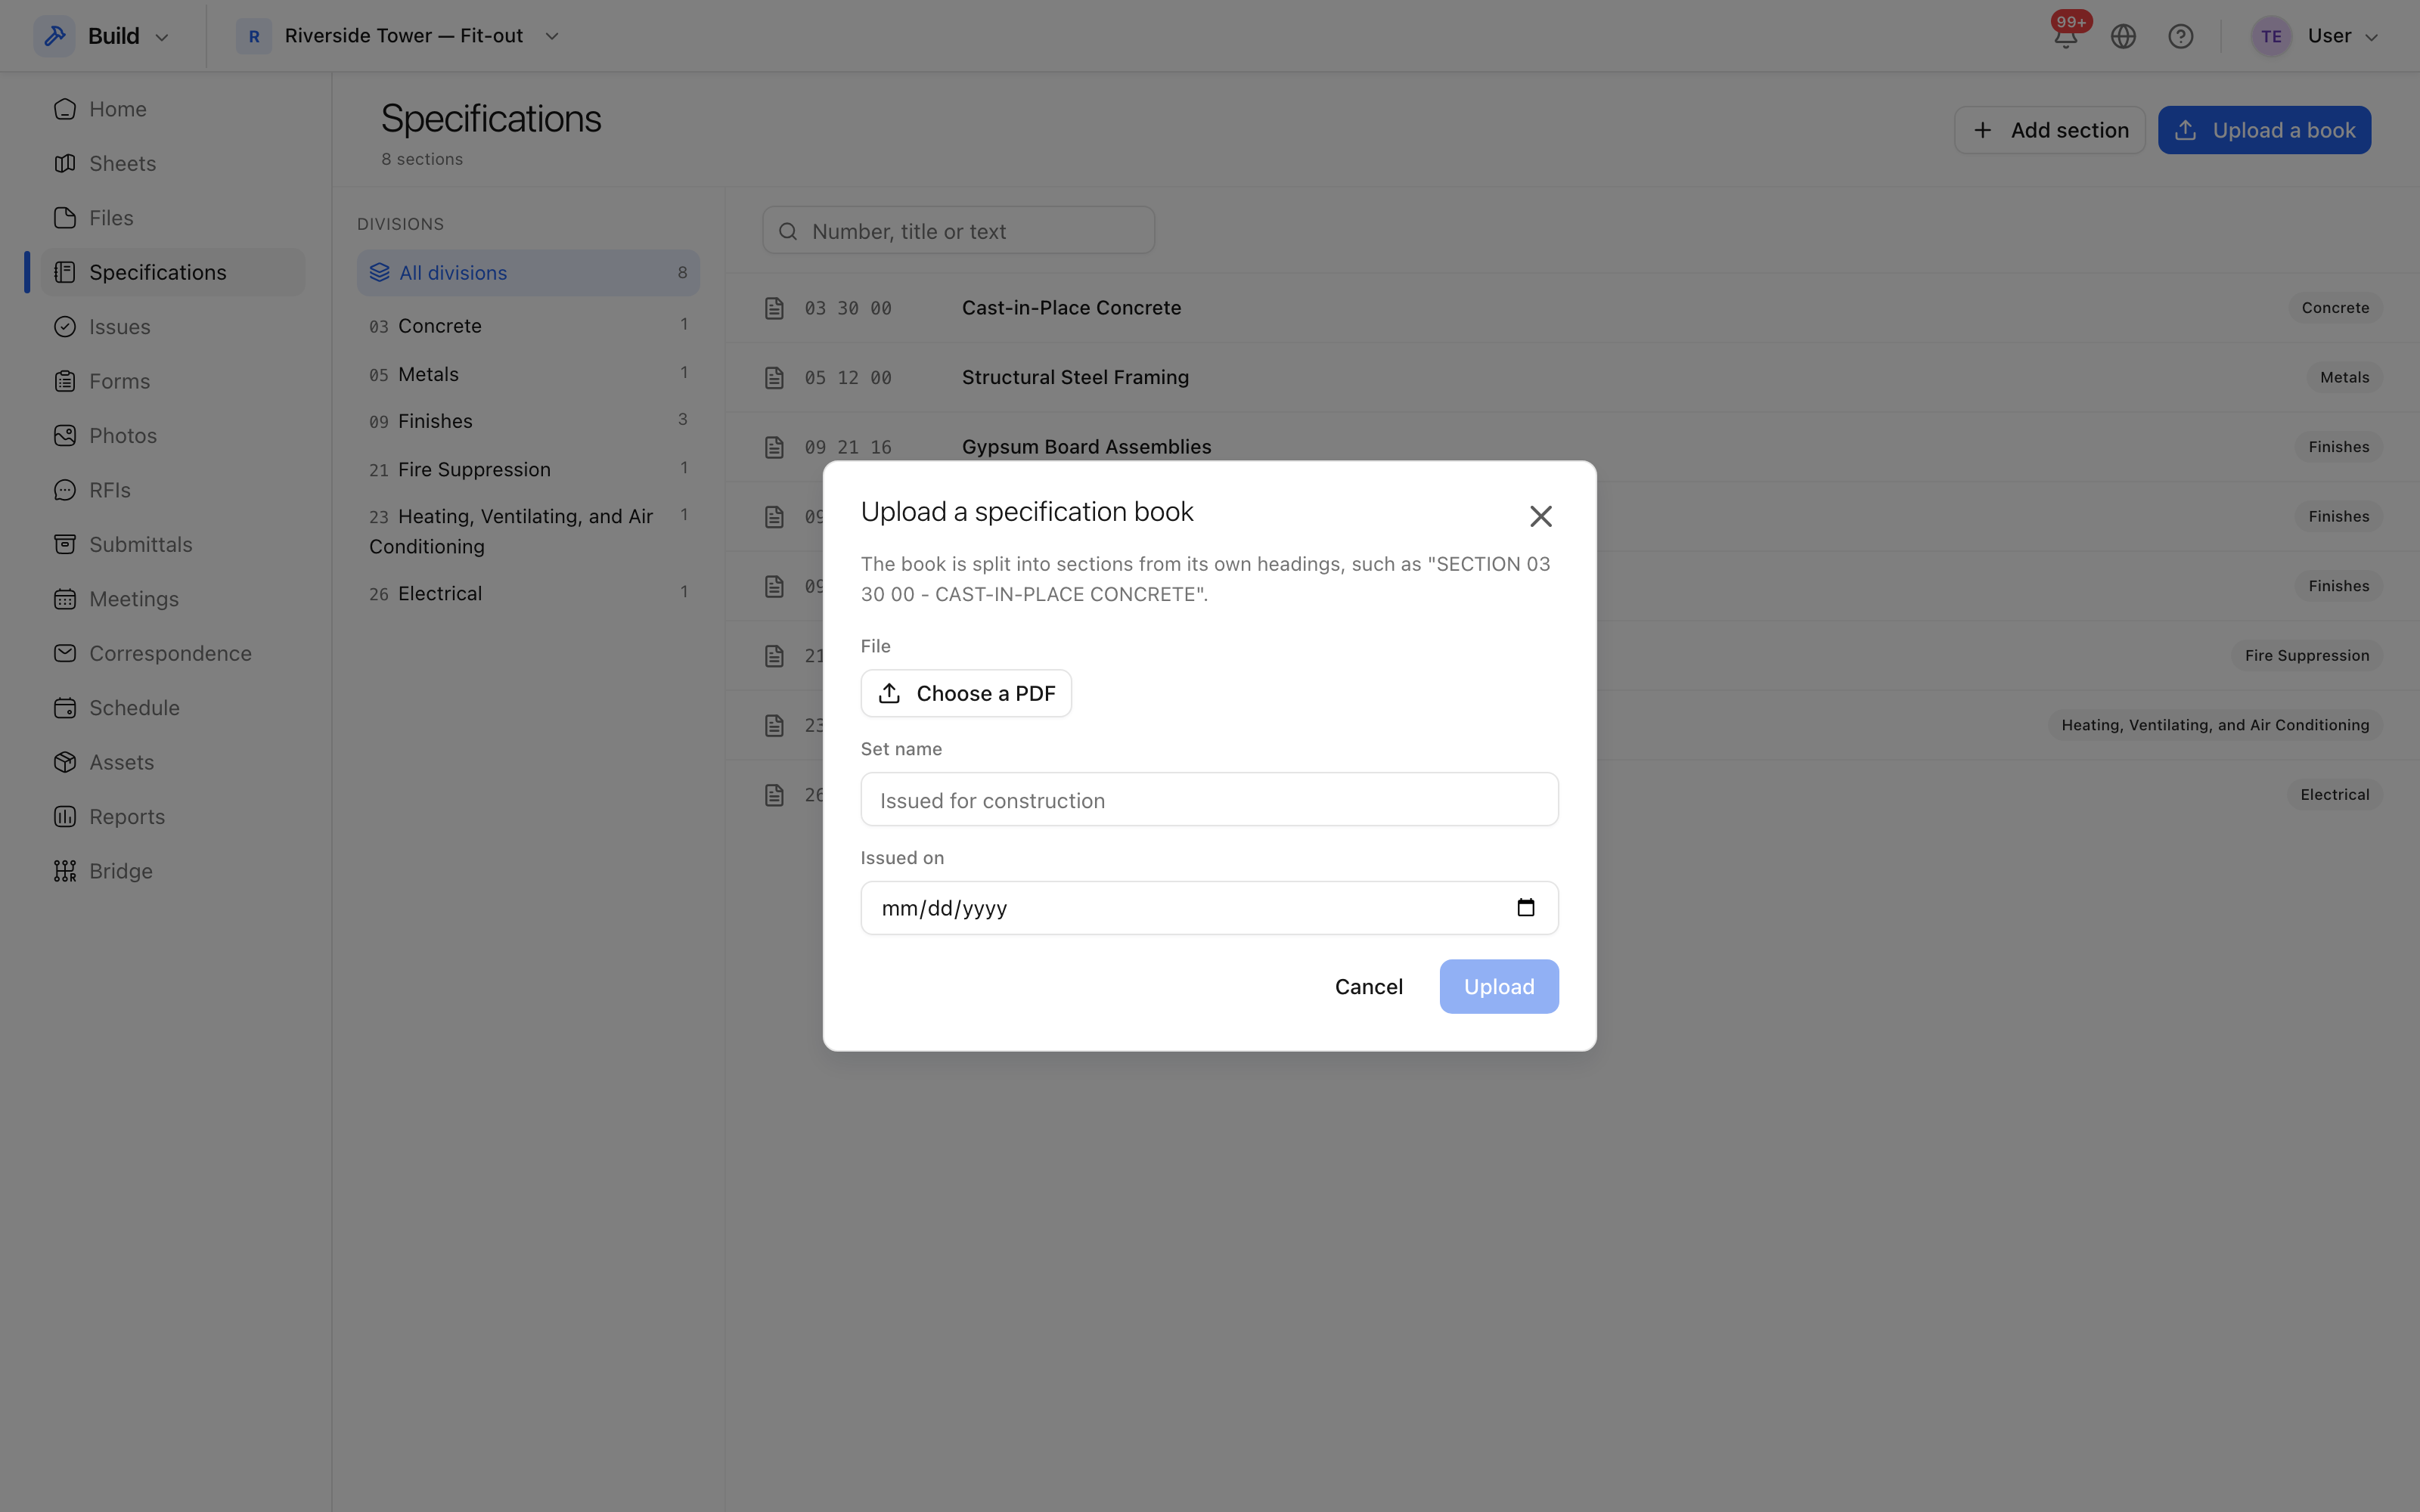Click the Upload a book button
This screenshot has width=2420, height=1512.
(x=2264, y=130)
